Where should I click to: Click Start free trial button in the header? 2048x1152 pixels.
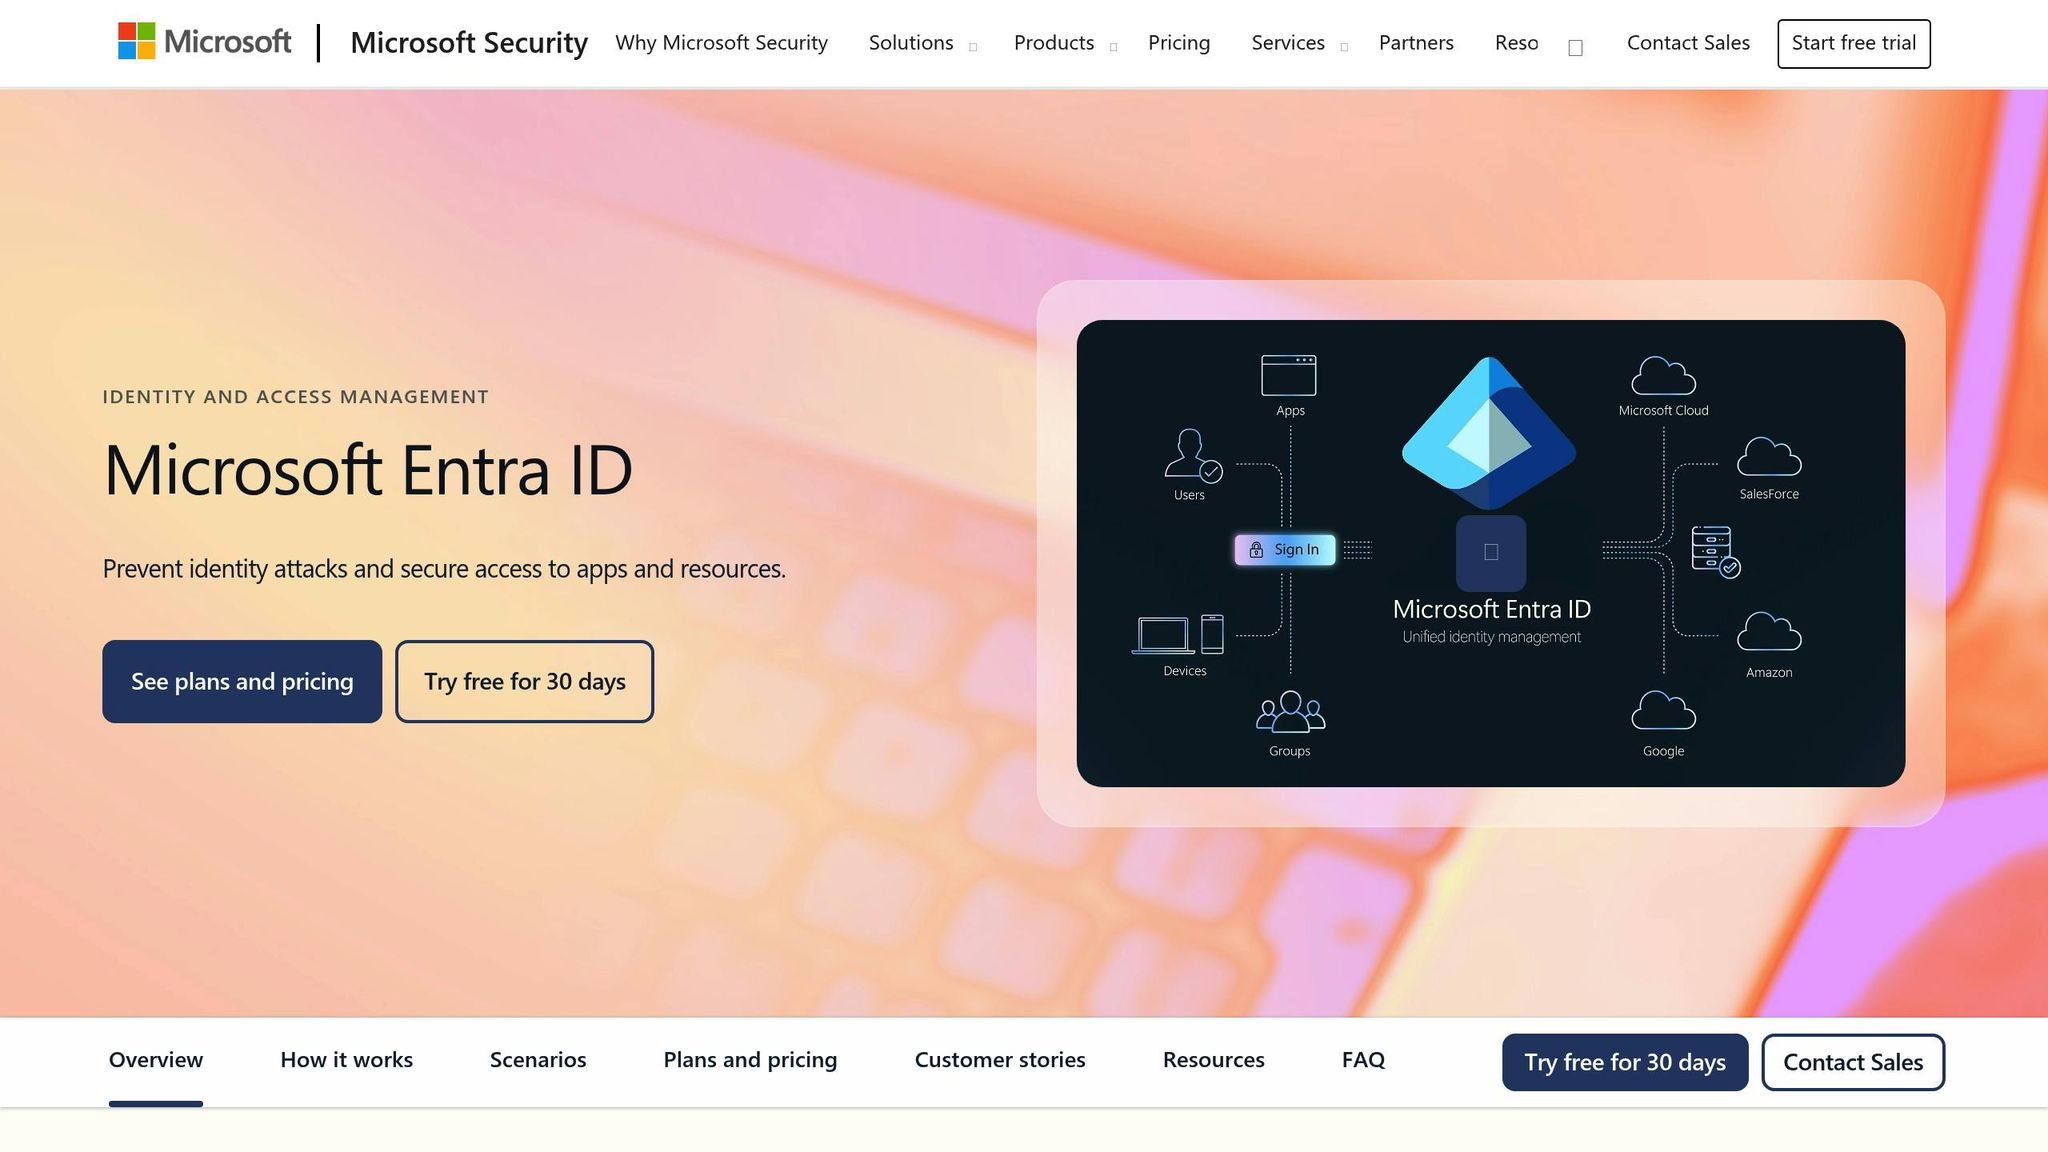pyautogui.click(x=1853, y=43)
